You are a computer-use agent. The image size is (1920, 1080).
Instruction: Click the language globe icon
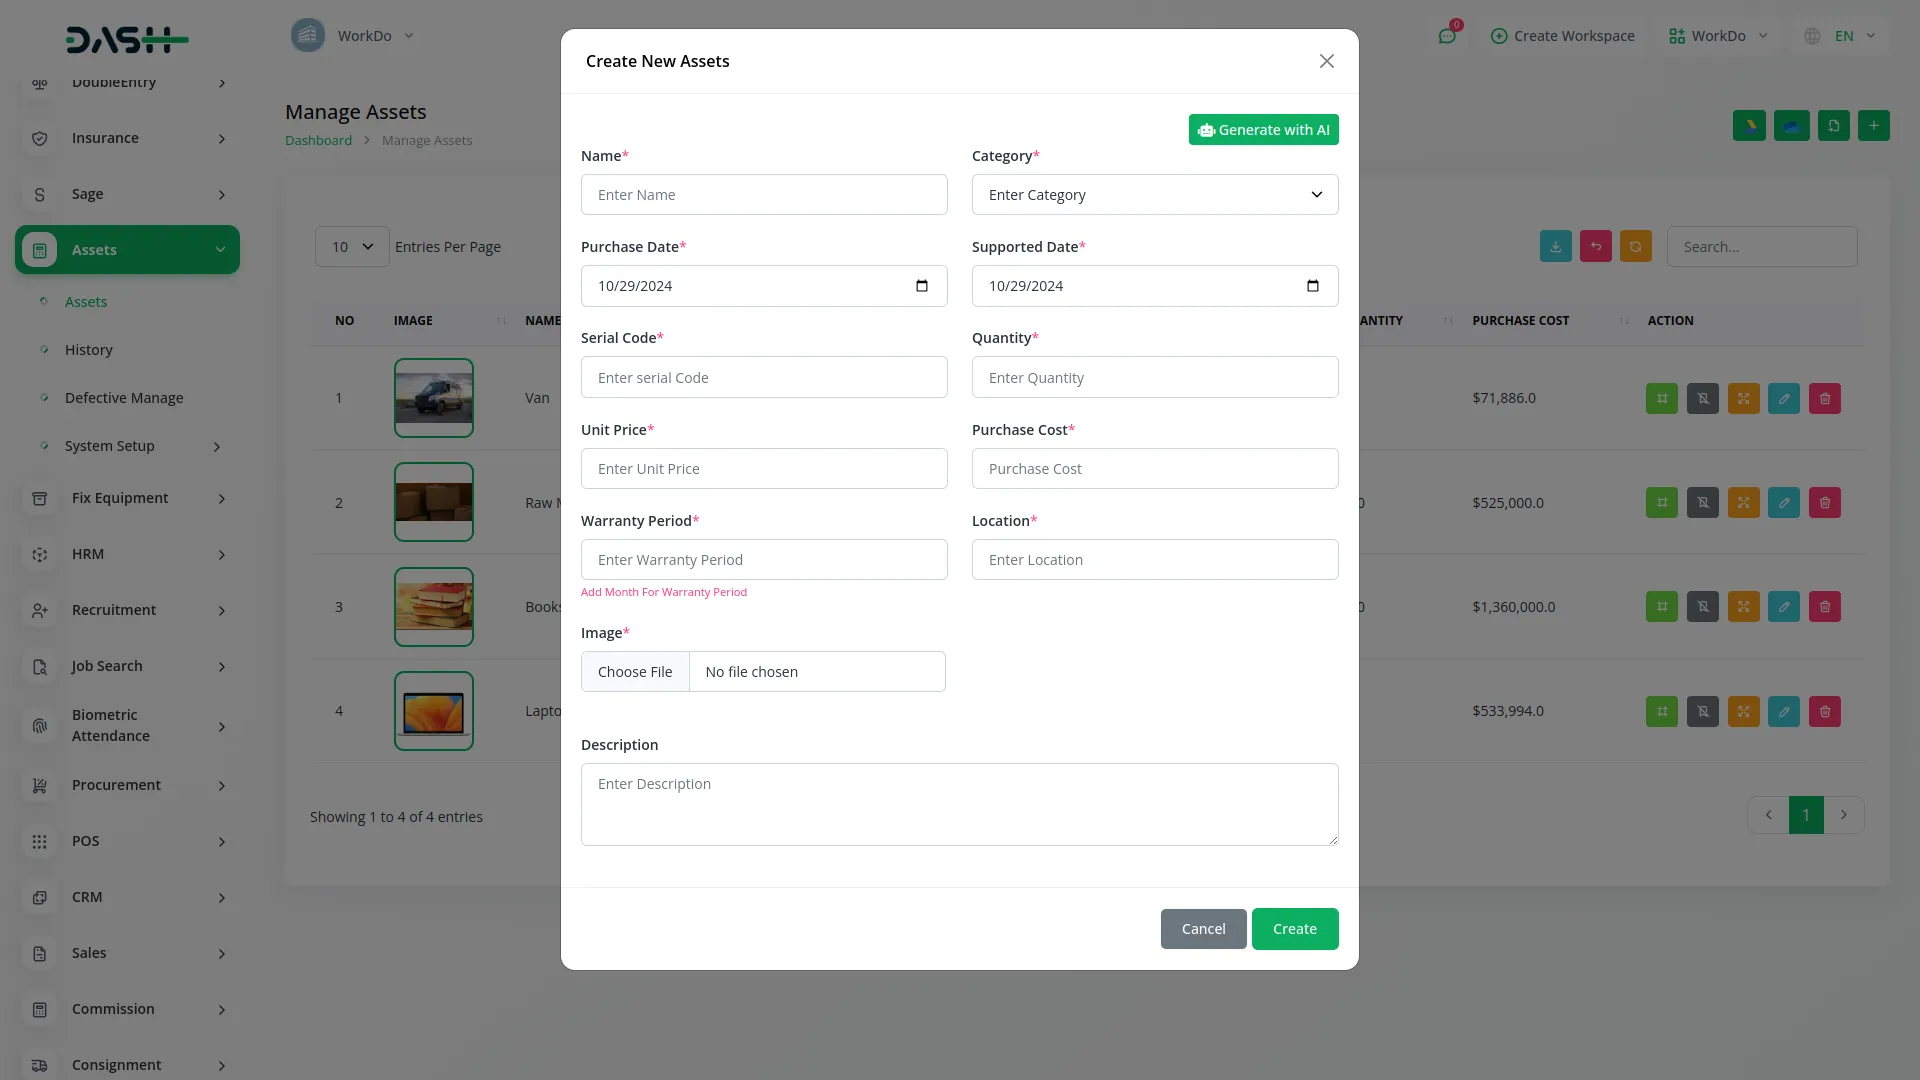[x=1812, y=36]
